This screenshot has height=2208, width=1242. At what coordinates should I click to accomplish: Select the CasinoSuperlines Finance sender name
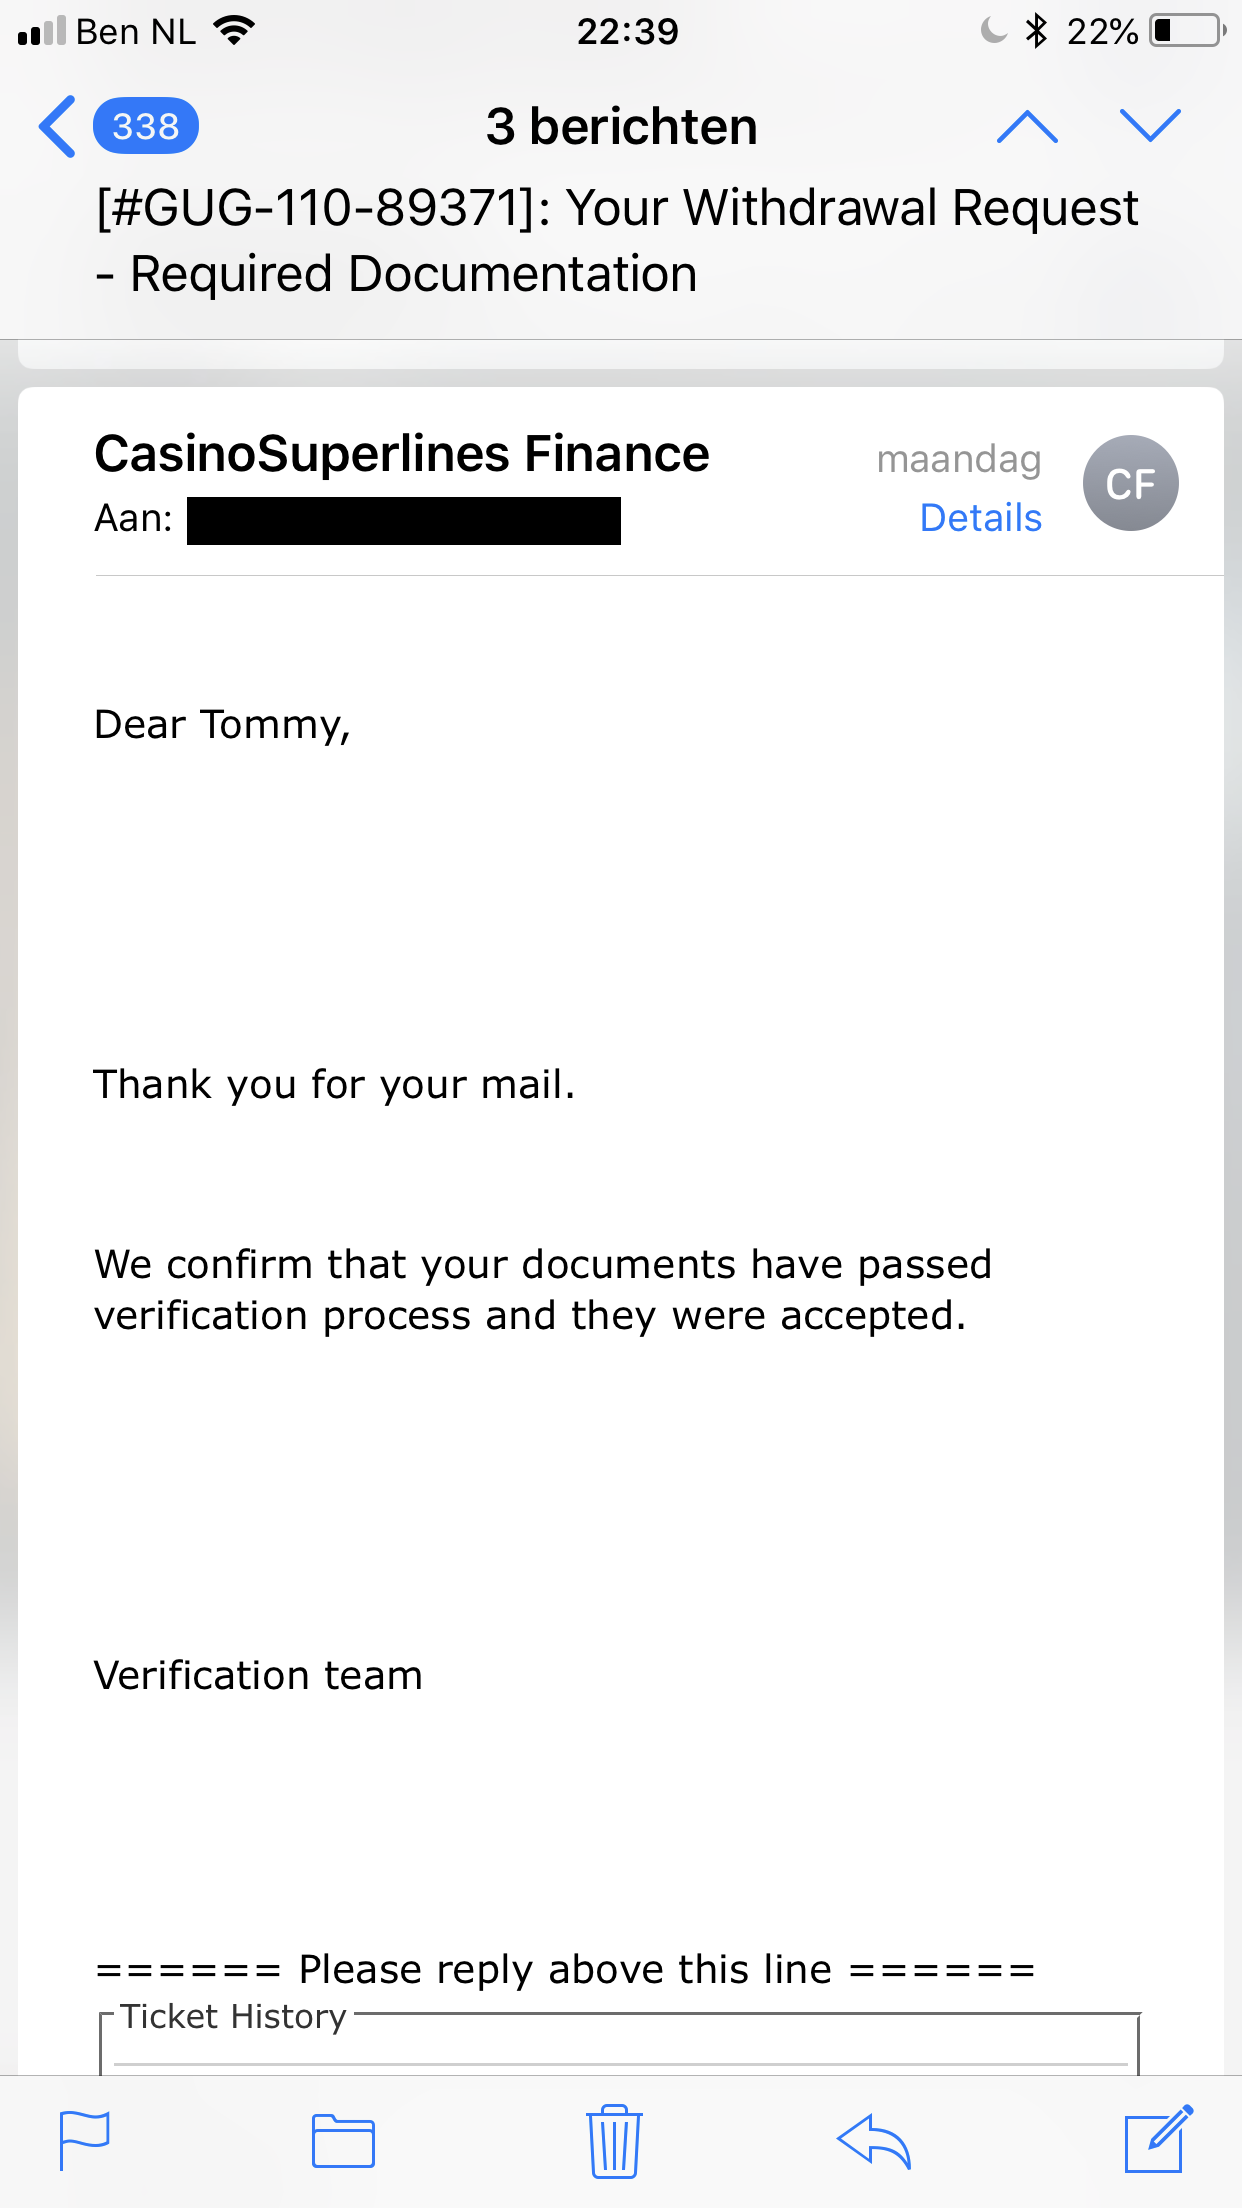(402, 454)
